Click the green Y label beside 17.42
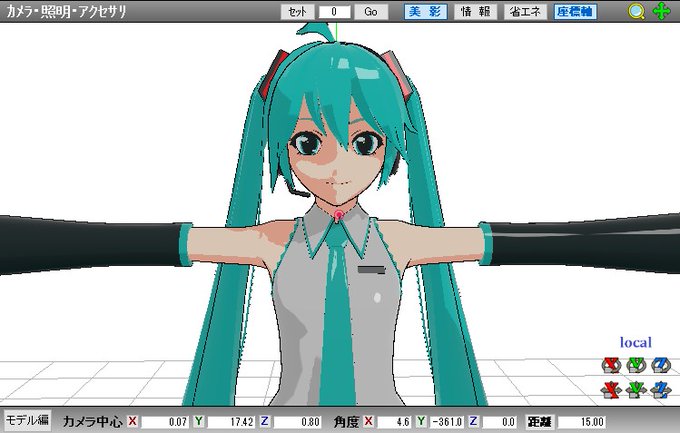This screenshot has width=680, height=433. pos(199,421)
